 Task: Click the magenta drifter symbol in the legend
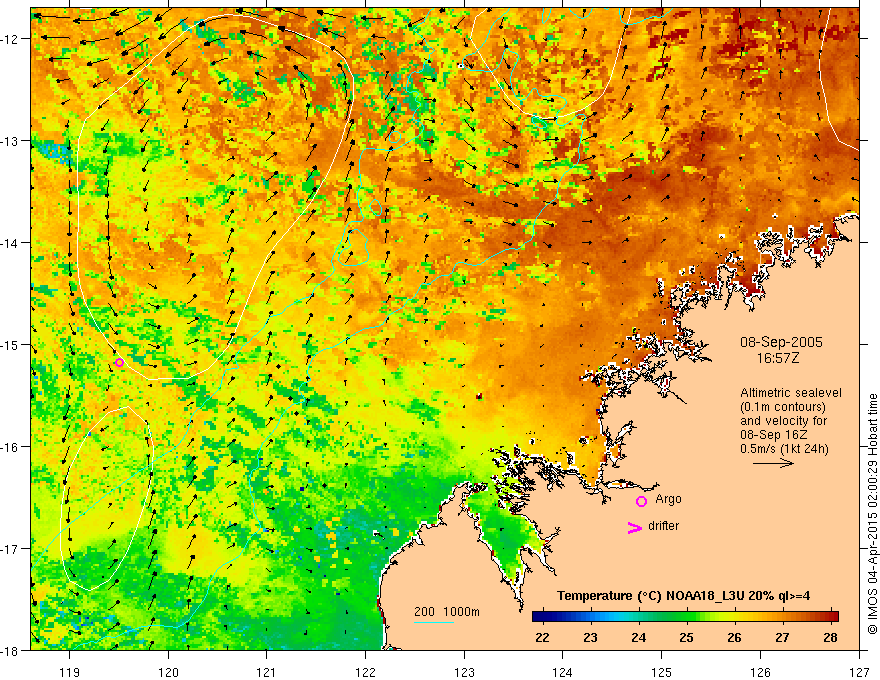pyautogui.click(x=634, y=527)
